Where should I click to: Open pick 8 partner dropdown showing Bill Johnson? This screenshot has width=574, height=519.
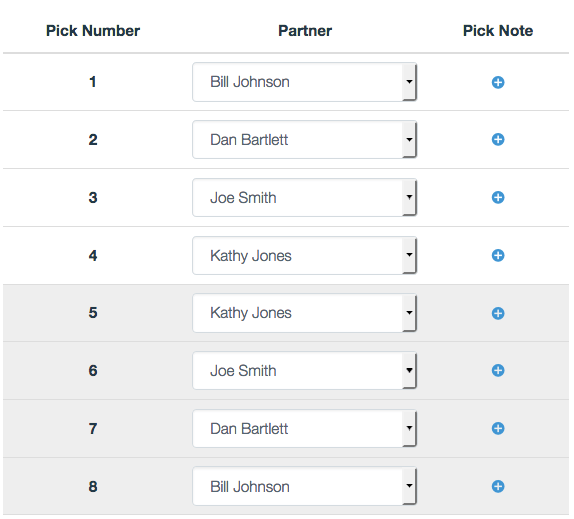point(305,486)
